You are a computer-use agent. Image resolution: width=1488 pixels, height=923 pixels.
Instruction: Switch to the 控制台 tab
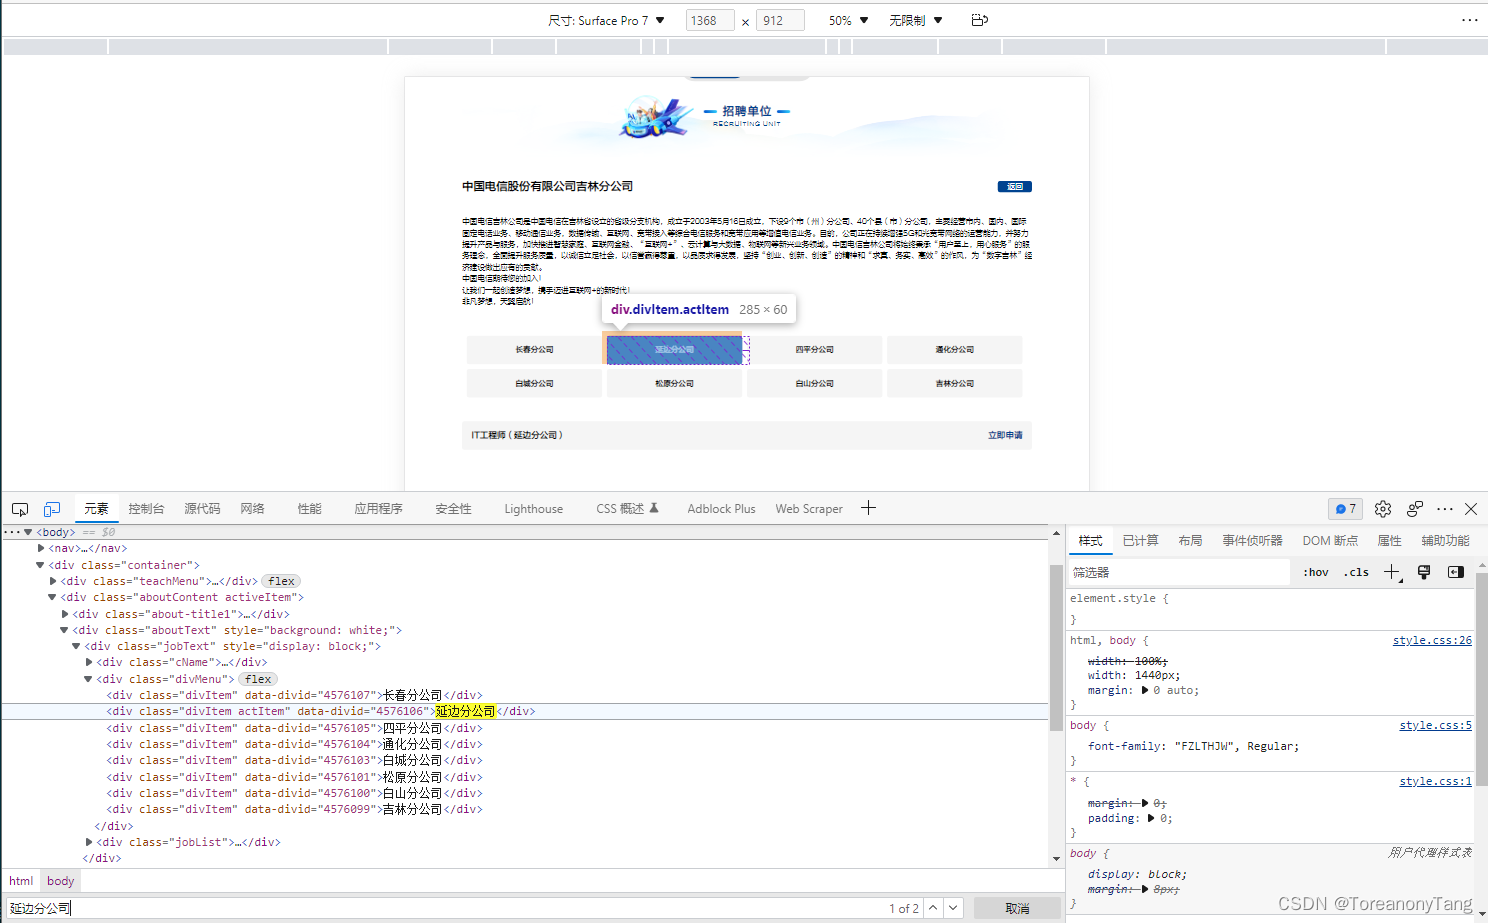[x=146, y=509]
